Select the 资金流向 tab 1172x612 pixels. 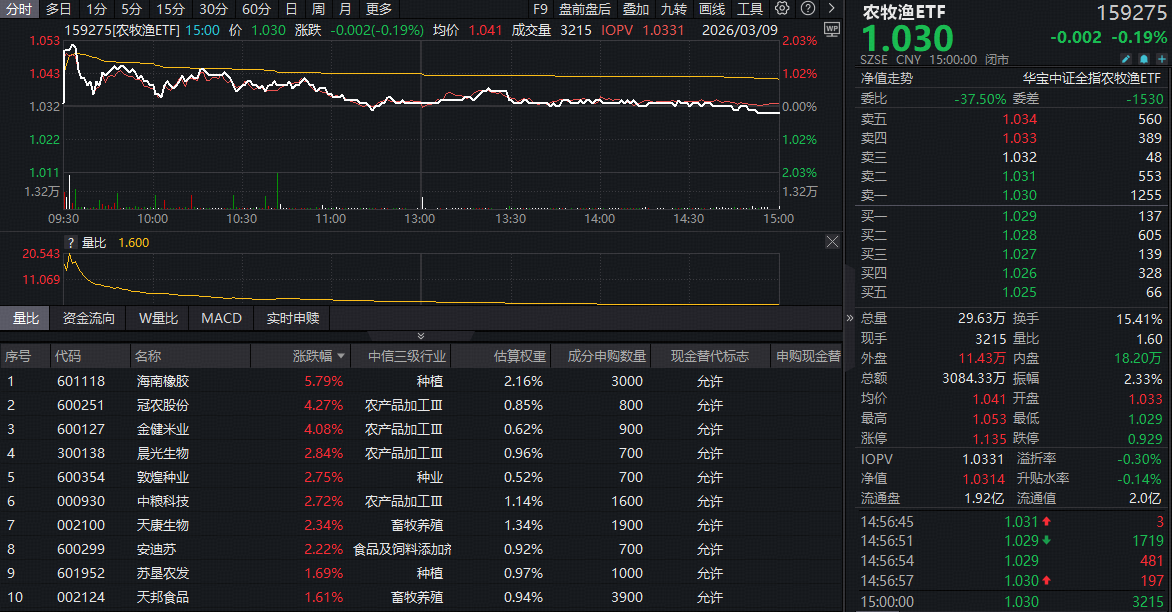click(x=89, y=318)
